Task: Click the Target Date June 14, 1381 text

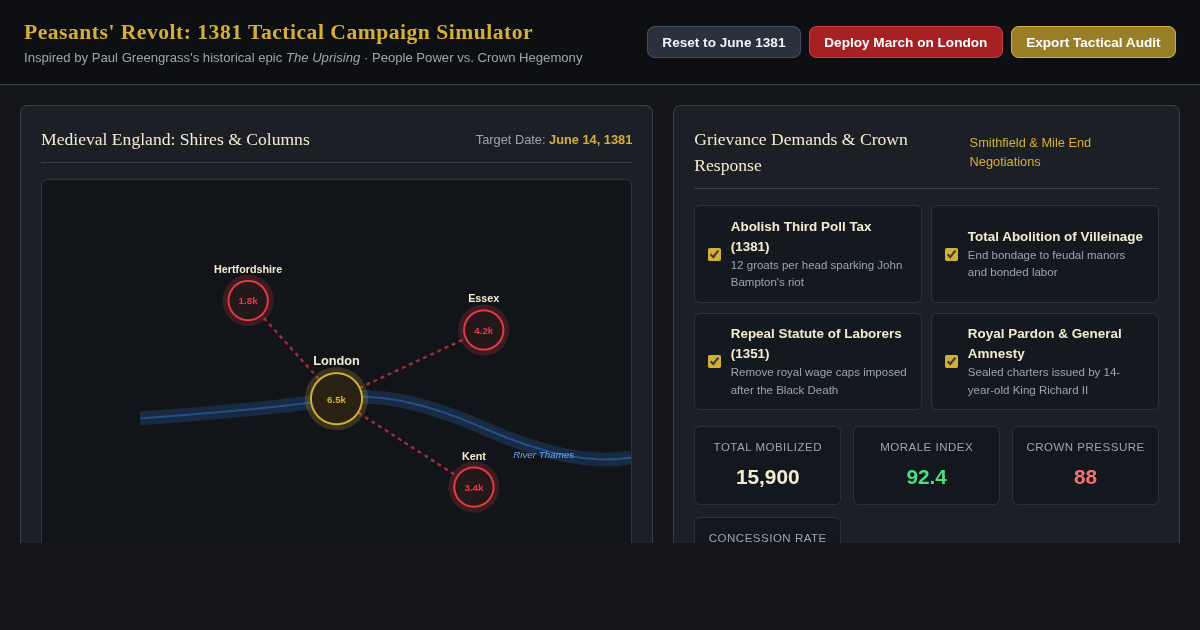Action: 554,140
